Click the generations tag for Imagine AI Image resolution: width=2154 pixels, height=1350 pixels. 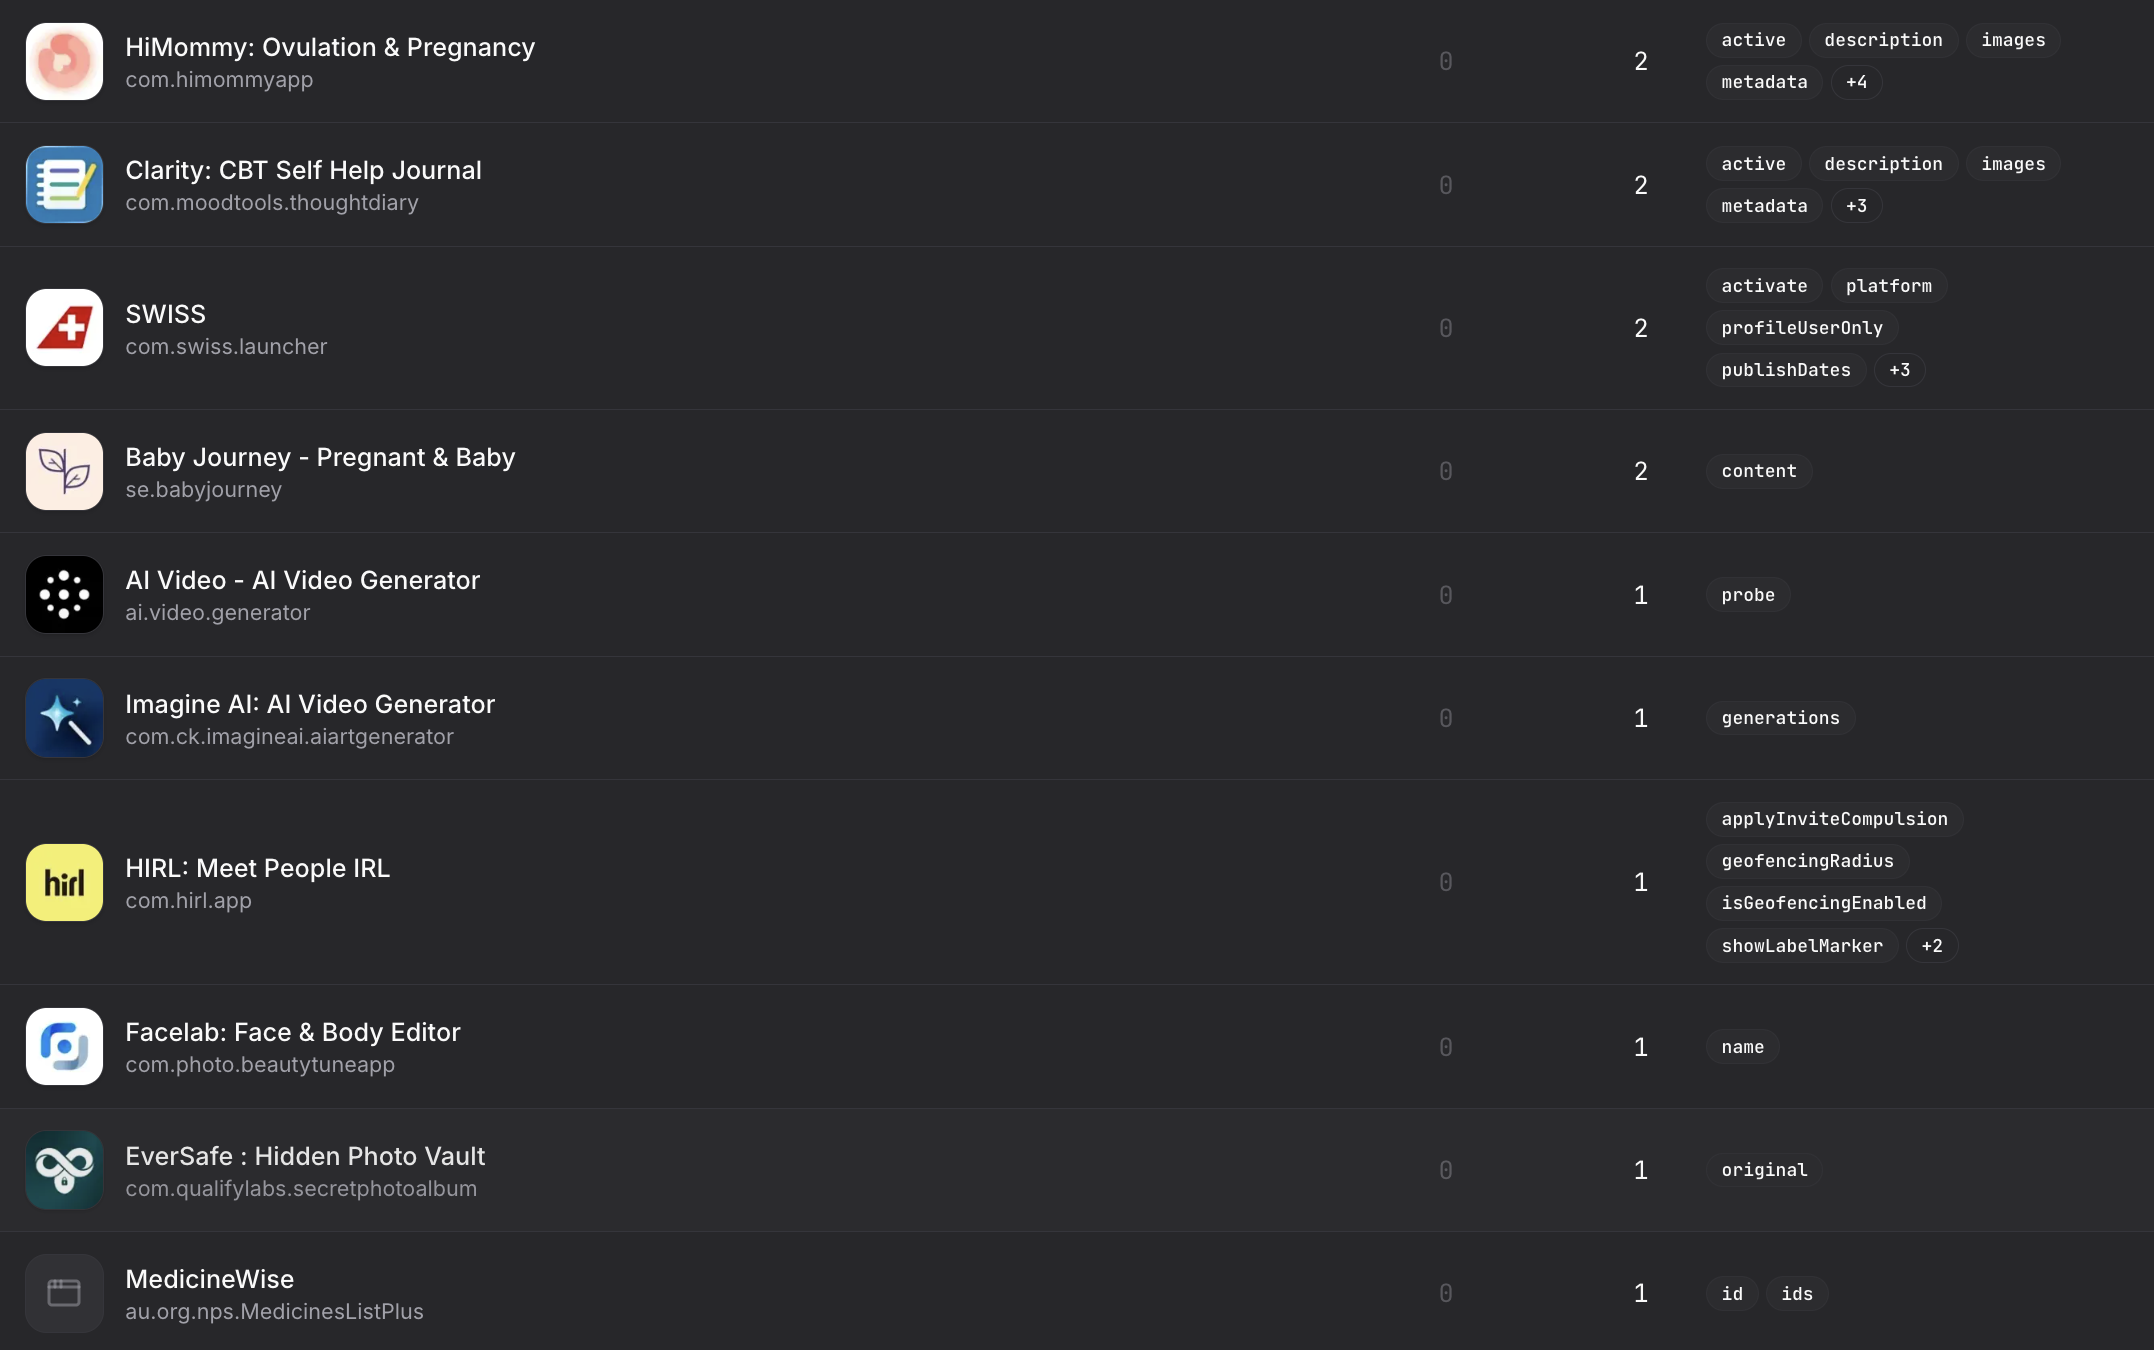tap(1780, 718)
